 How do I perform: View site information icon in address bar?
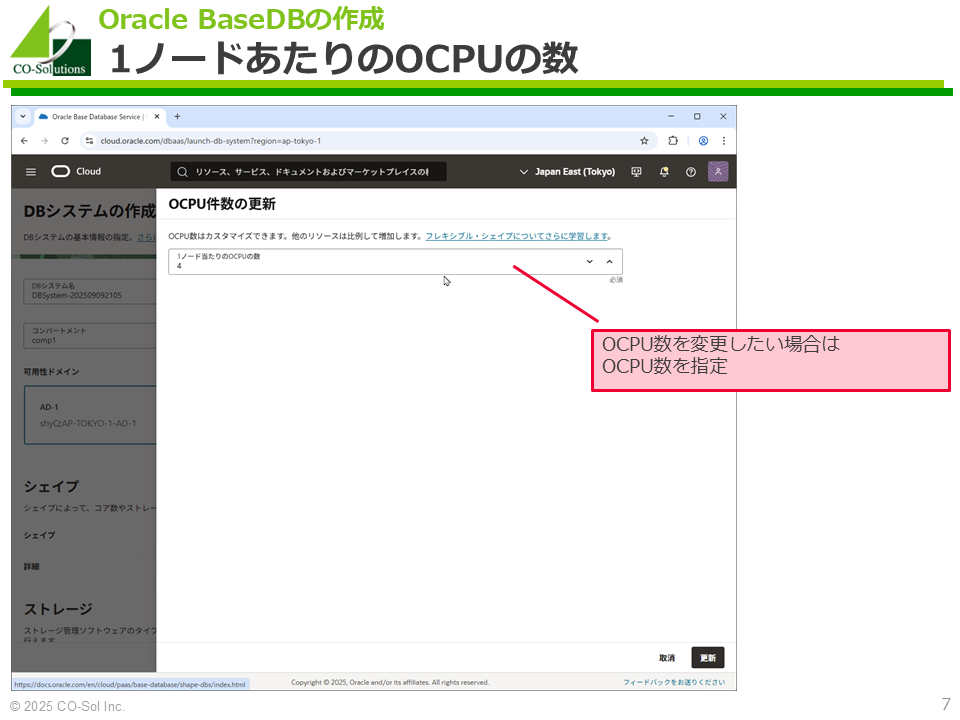point(89,141)
